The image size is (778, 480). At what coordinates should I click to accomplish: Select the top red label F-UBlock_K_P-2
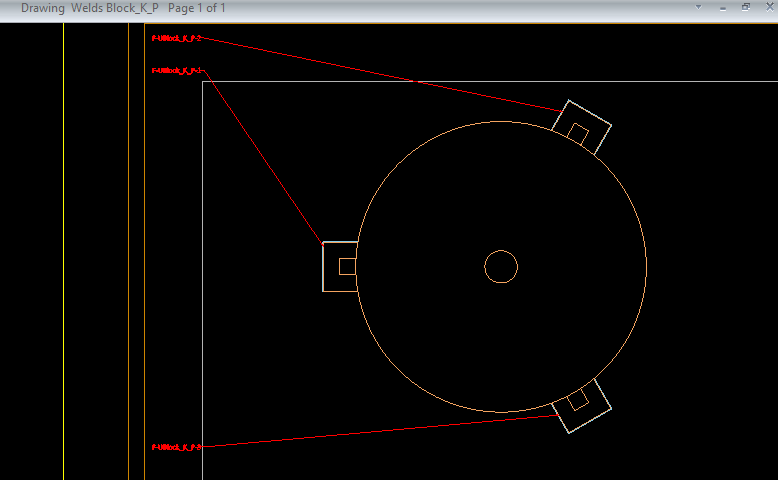pos(176,38)
